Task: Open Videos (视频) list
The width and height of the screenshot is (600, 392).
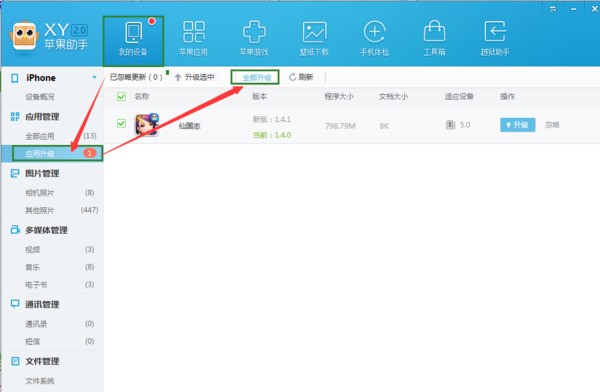Action: pos(33,250)
